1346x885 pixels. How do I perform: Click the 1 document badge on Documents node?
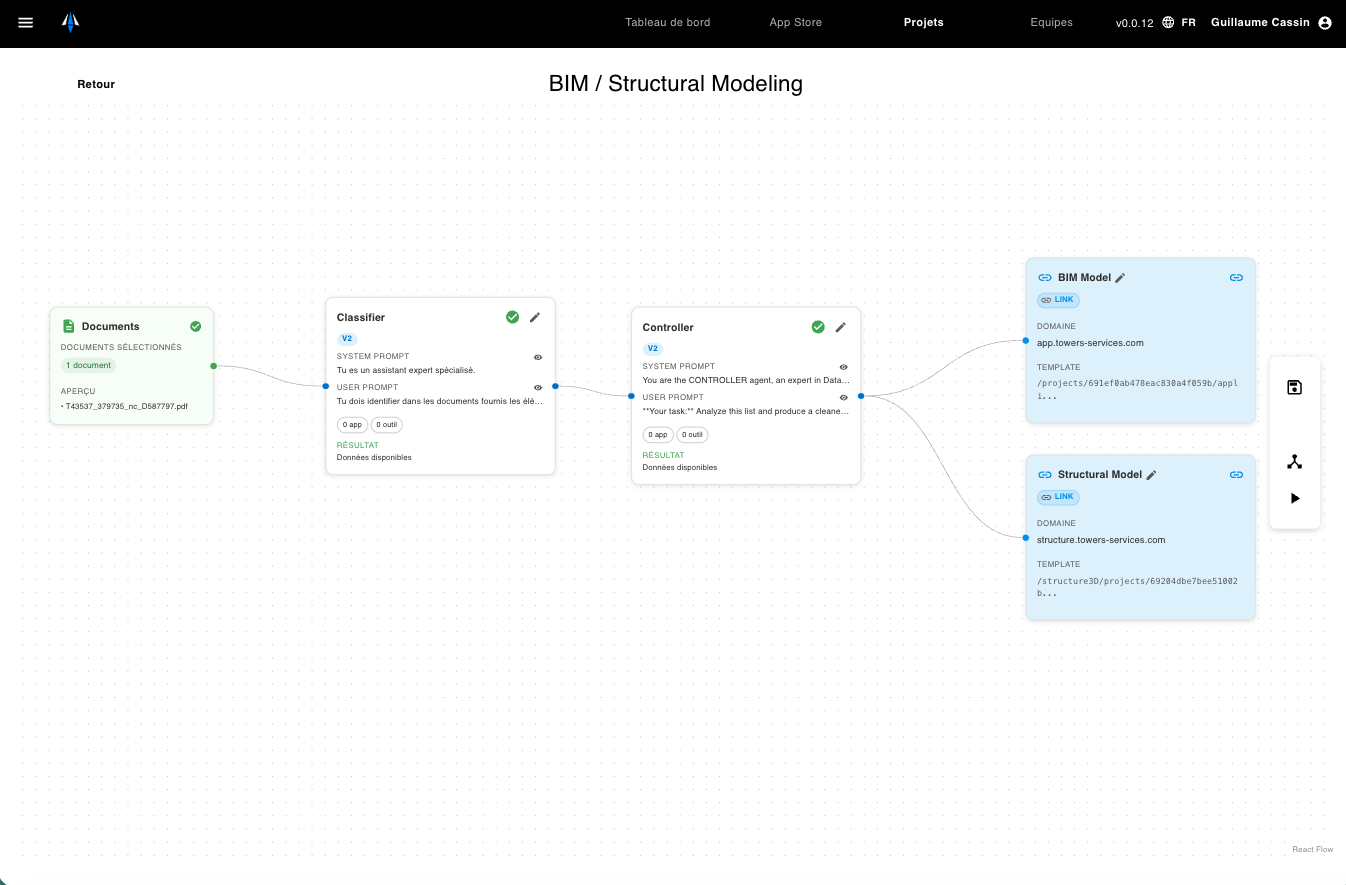[x=88, y=365]
